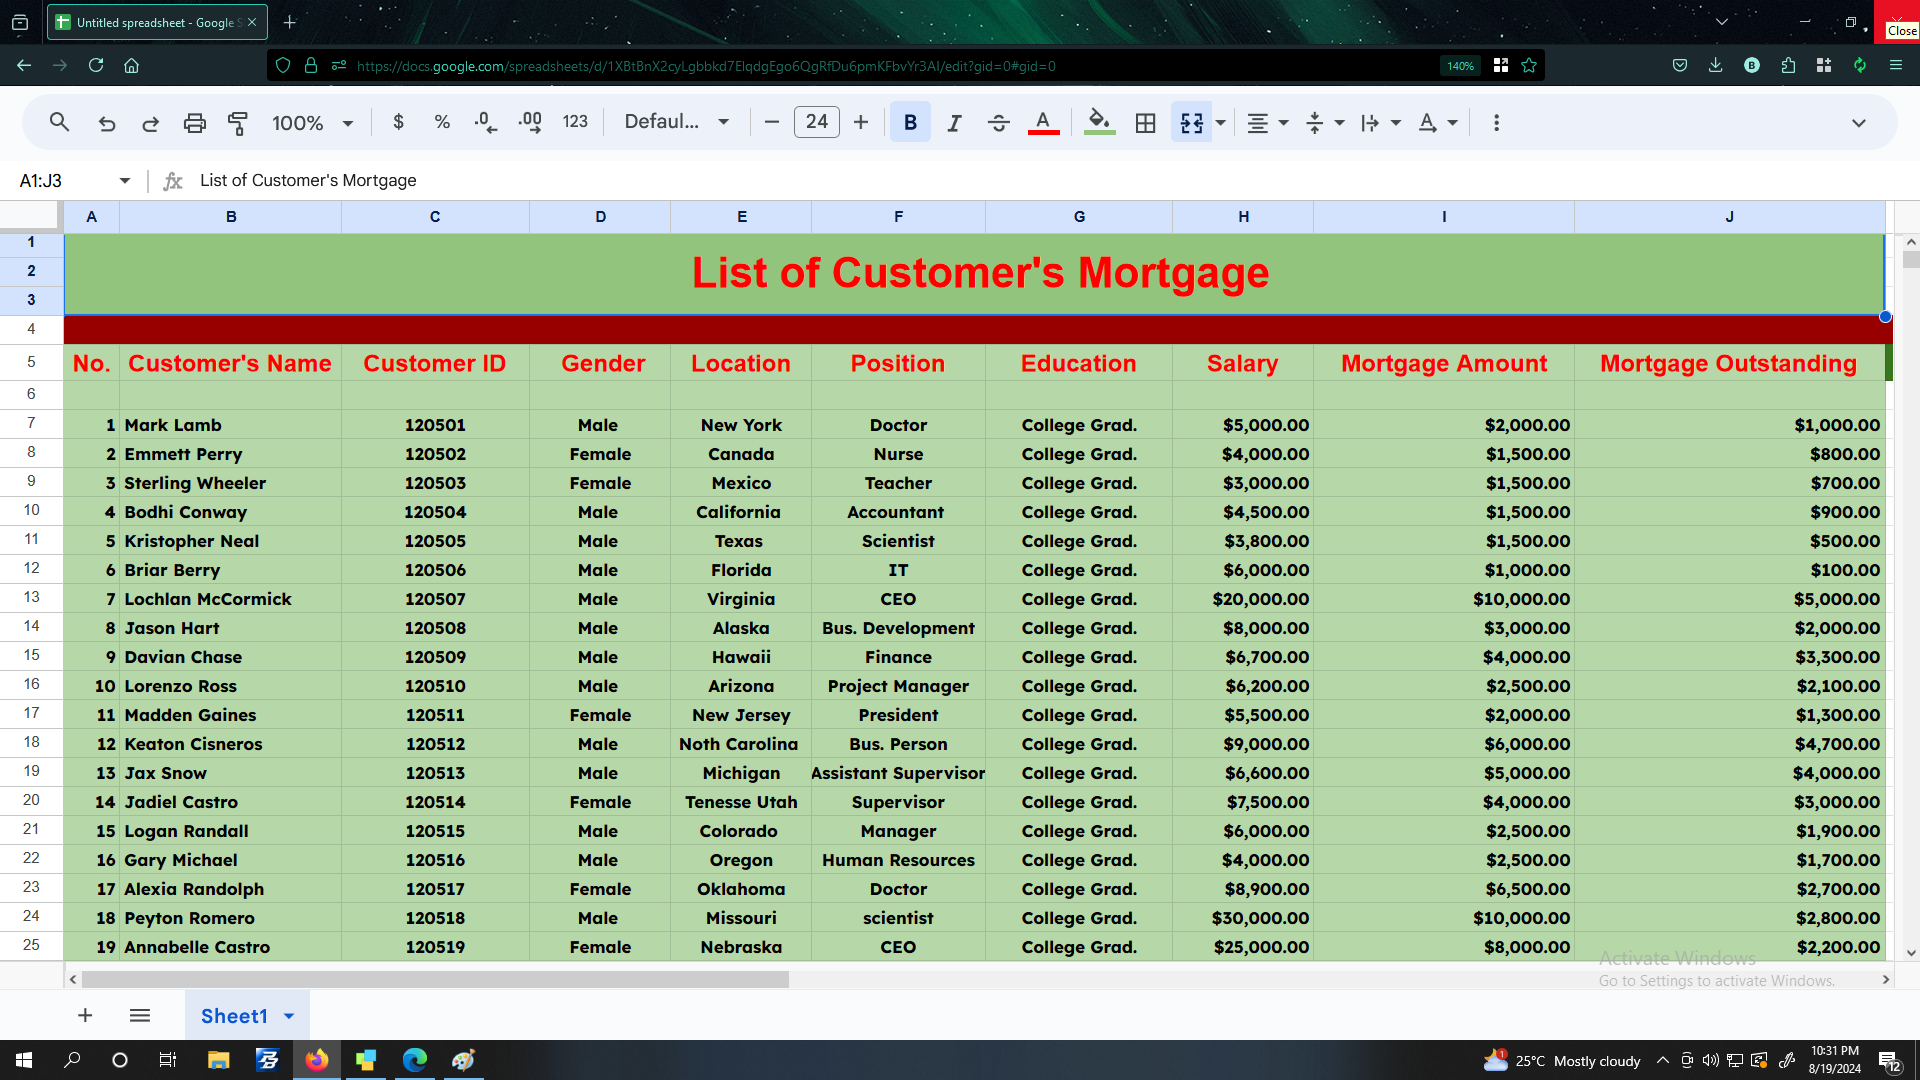The image size is (1920, 1080).
Task: Click the undo arrow icon
Action: tap(107, 123)
